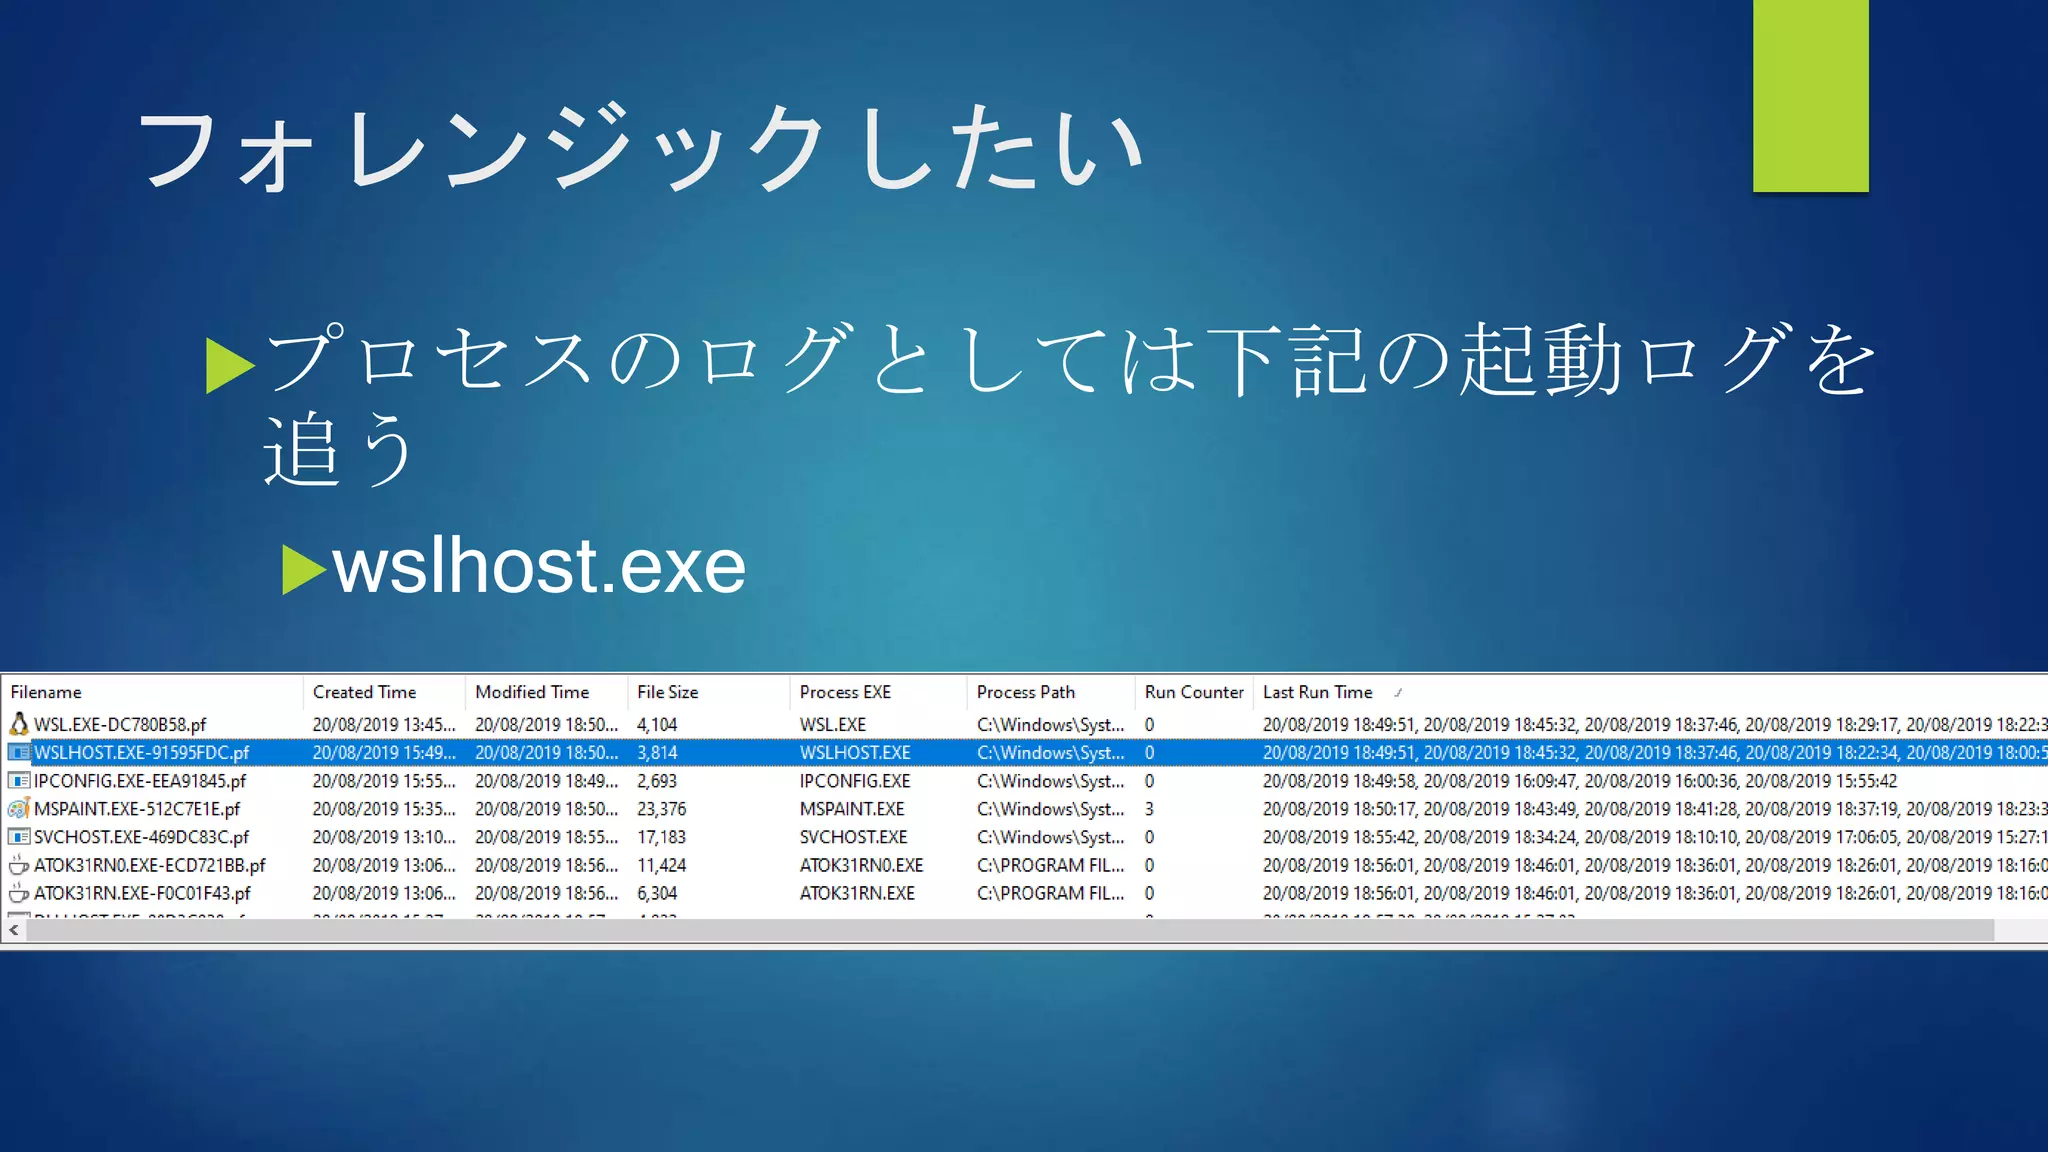This screenshot has height=1152, width=2048.
Task: Click Process EXE cell SVCHOST.EXE
Action: (x=854, y=836)
